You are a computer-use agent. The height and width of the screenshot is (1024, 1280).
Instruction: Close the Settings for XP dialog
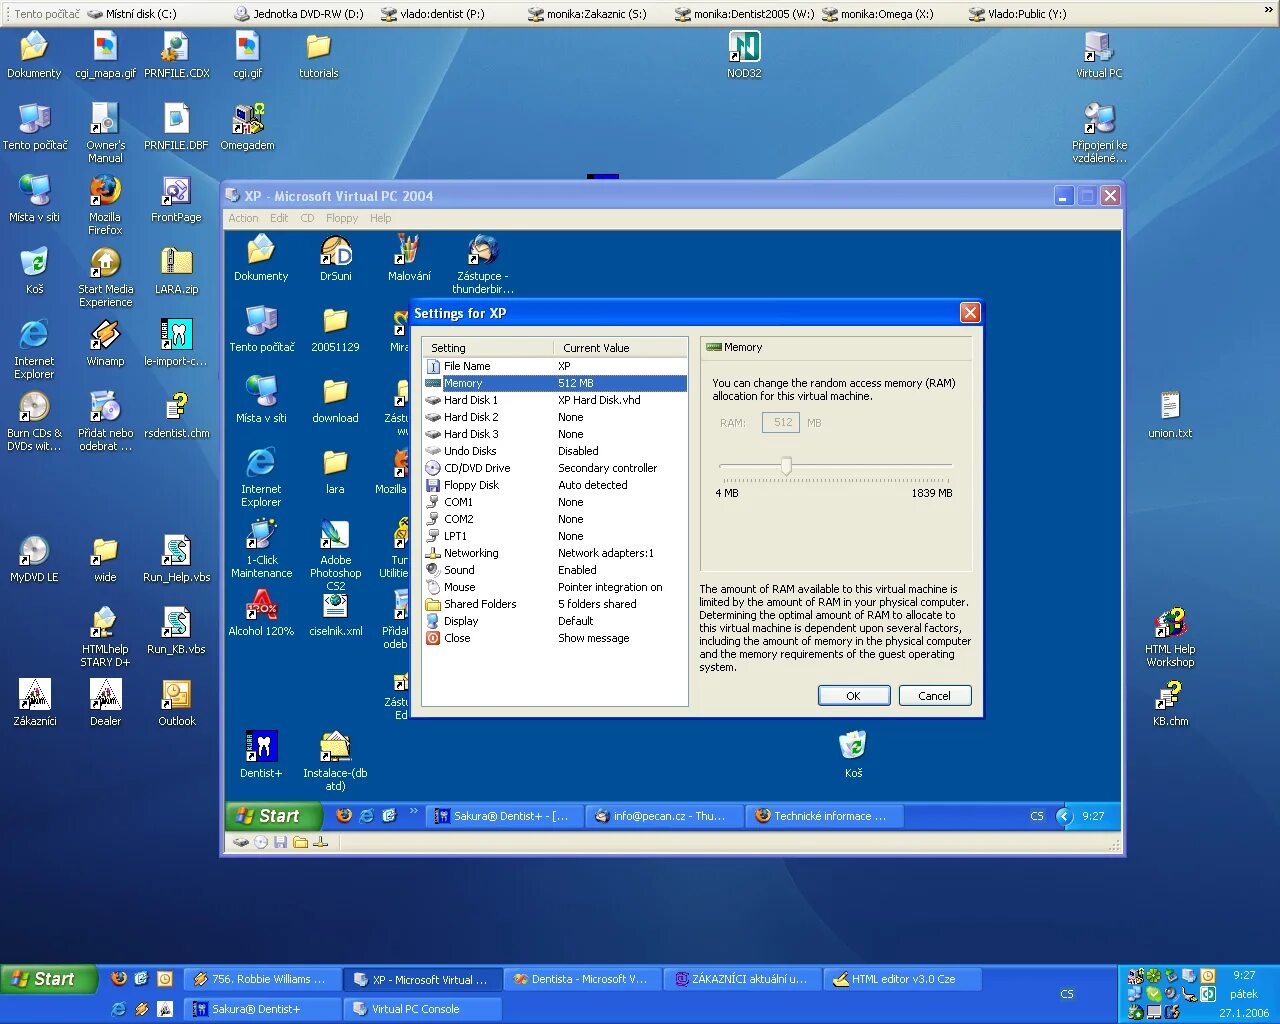click(x=970, y=313)
